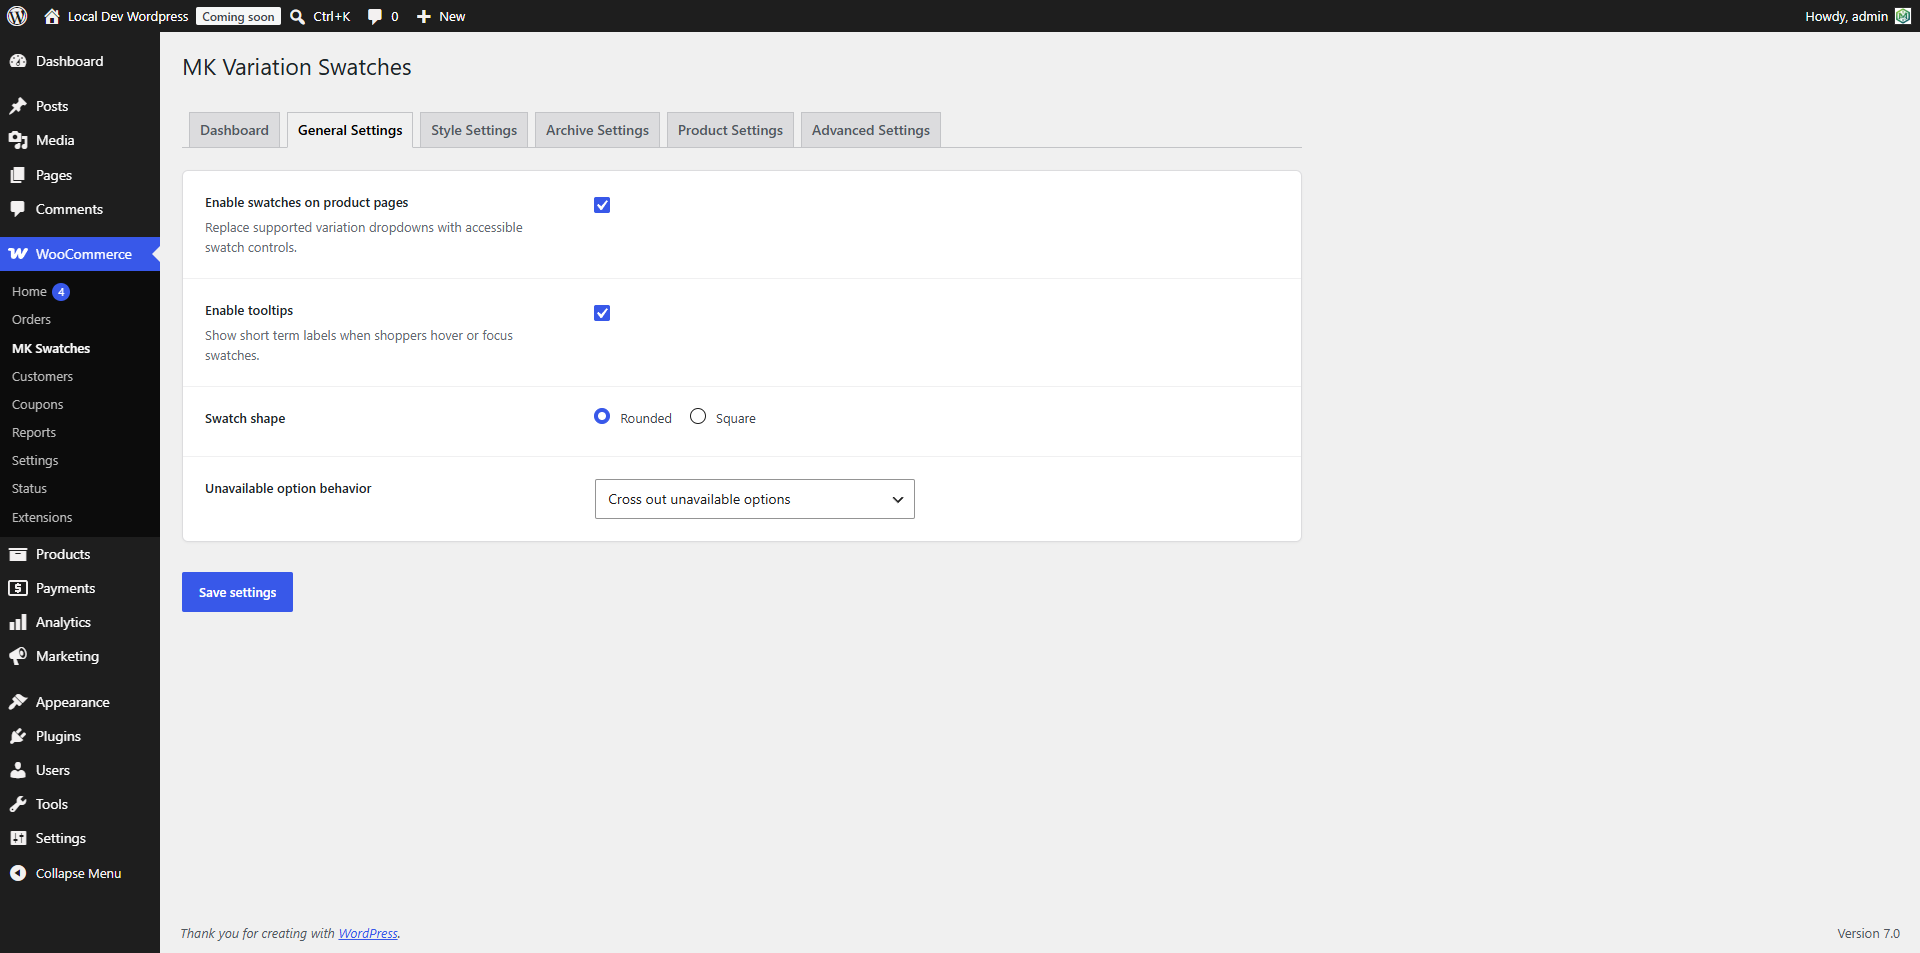Switch to the Style Settings tab
The image size is (1920, 953).
click(x=474, y=130)
